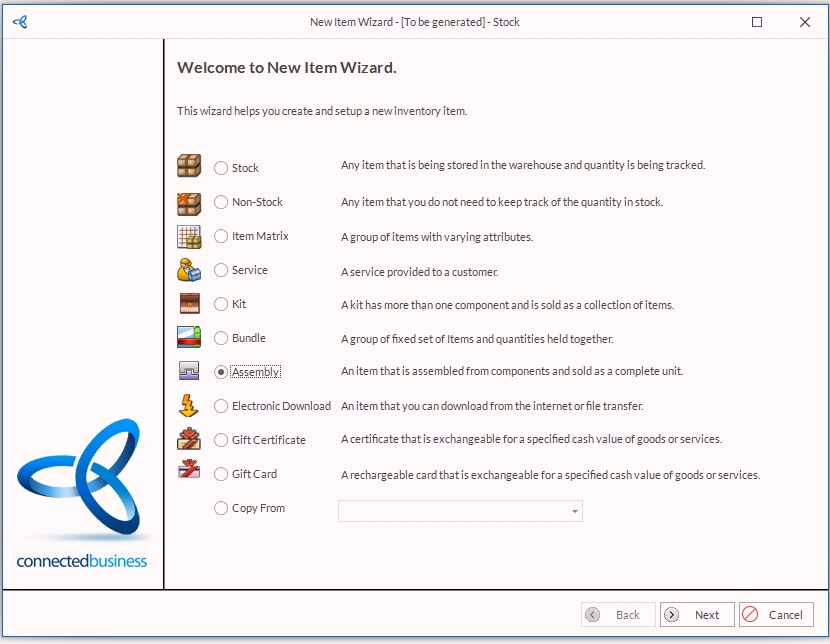Click the Gift Certificate icon
Image resolution: width=830 pixels, height=644 pixels.
189,439
